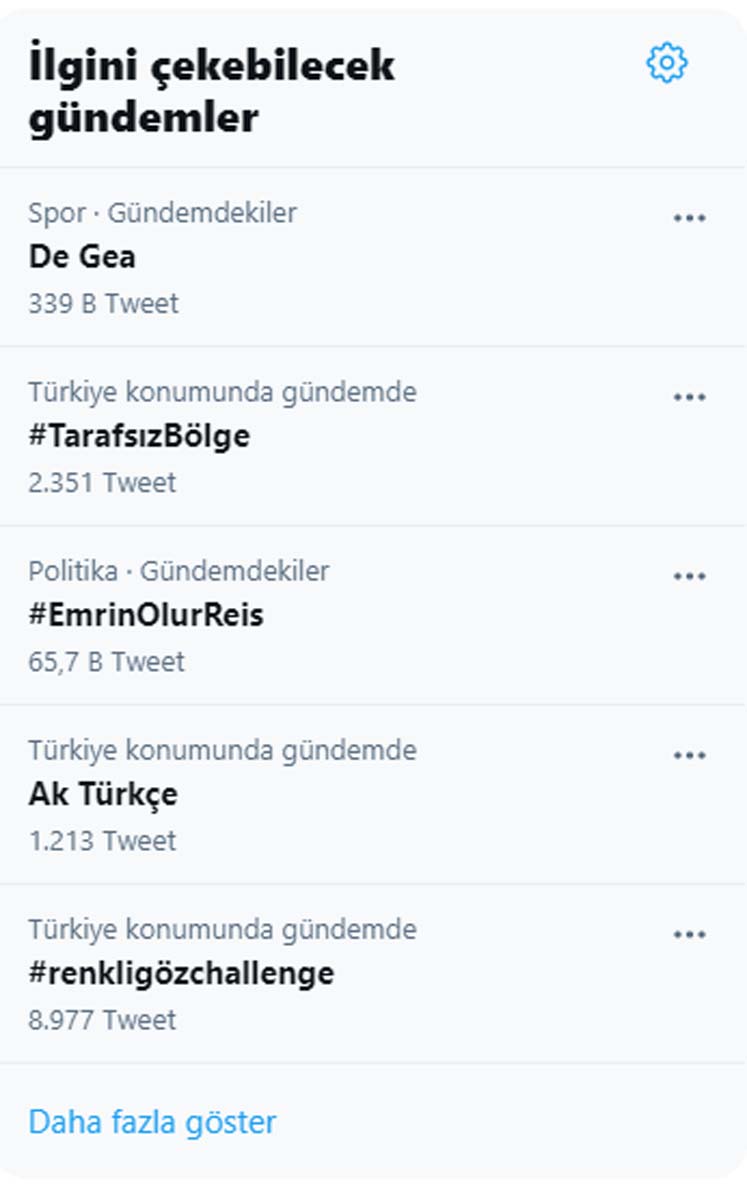This screenshot has height=1200, width=747.
Task: Show more trends via Daha fazla göster
Action: pyautogui.click(x=150, y=1122)
